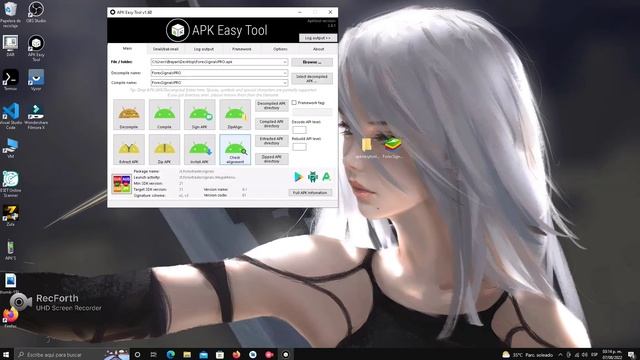Click the Rebuild API level input field
640x360 pixels.
click(299, 147)
